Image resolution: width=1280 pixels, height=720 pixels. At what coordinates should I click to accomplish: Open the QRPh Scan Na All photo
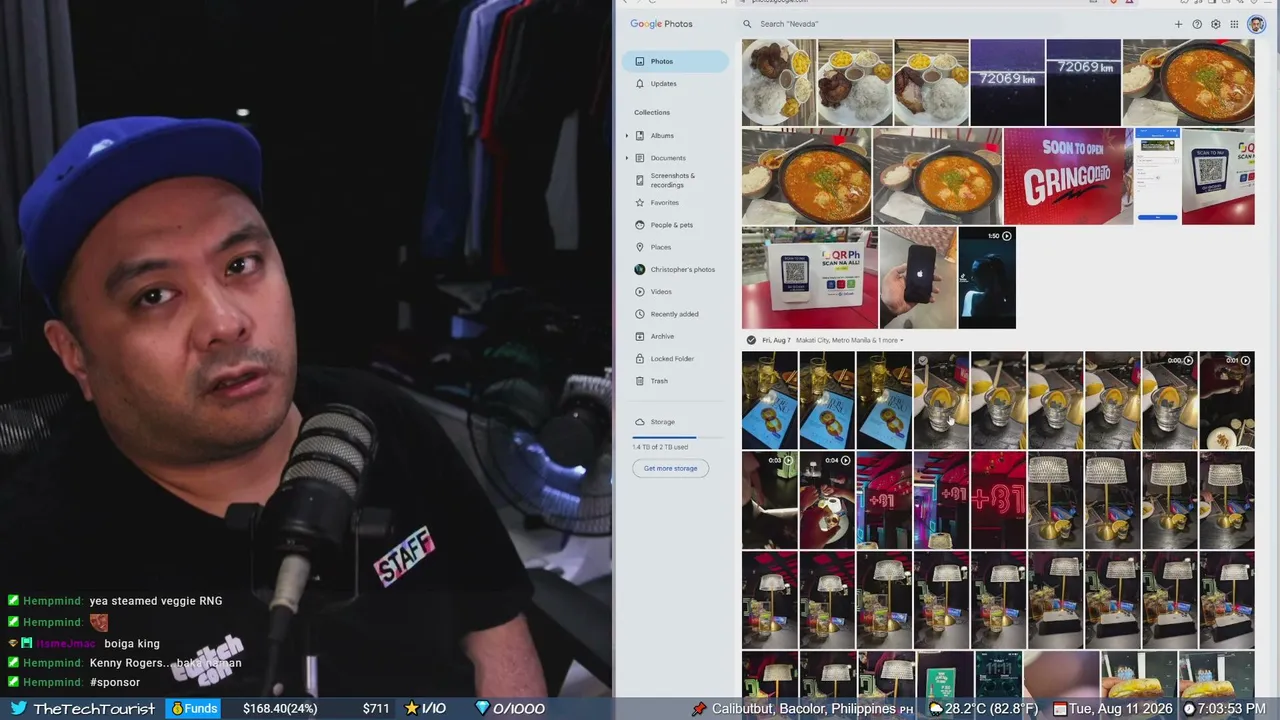[810, 278]
